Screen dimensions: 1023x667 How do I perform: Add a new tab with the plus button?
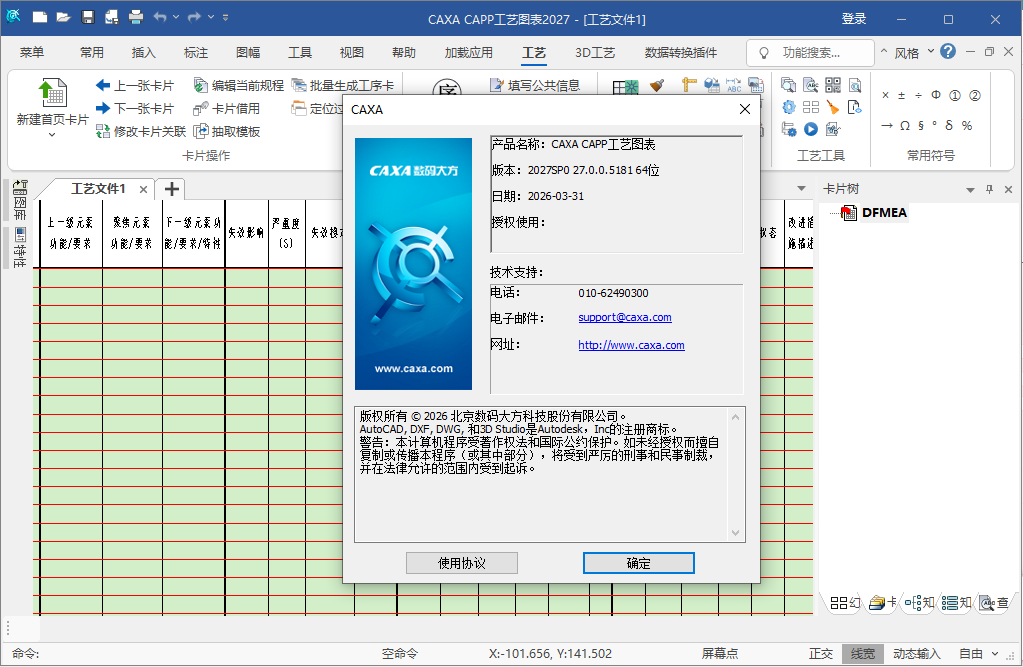[x=172, y=189]
